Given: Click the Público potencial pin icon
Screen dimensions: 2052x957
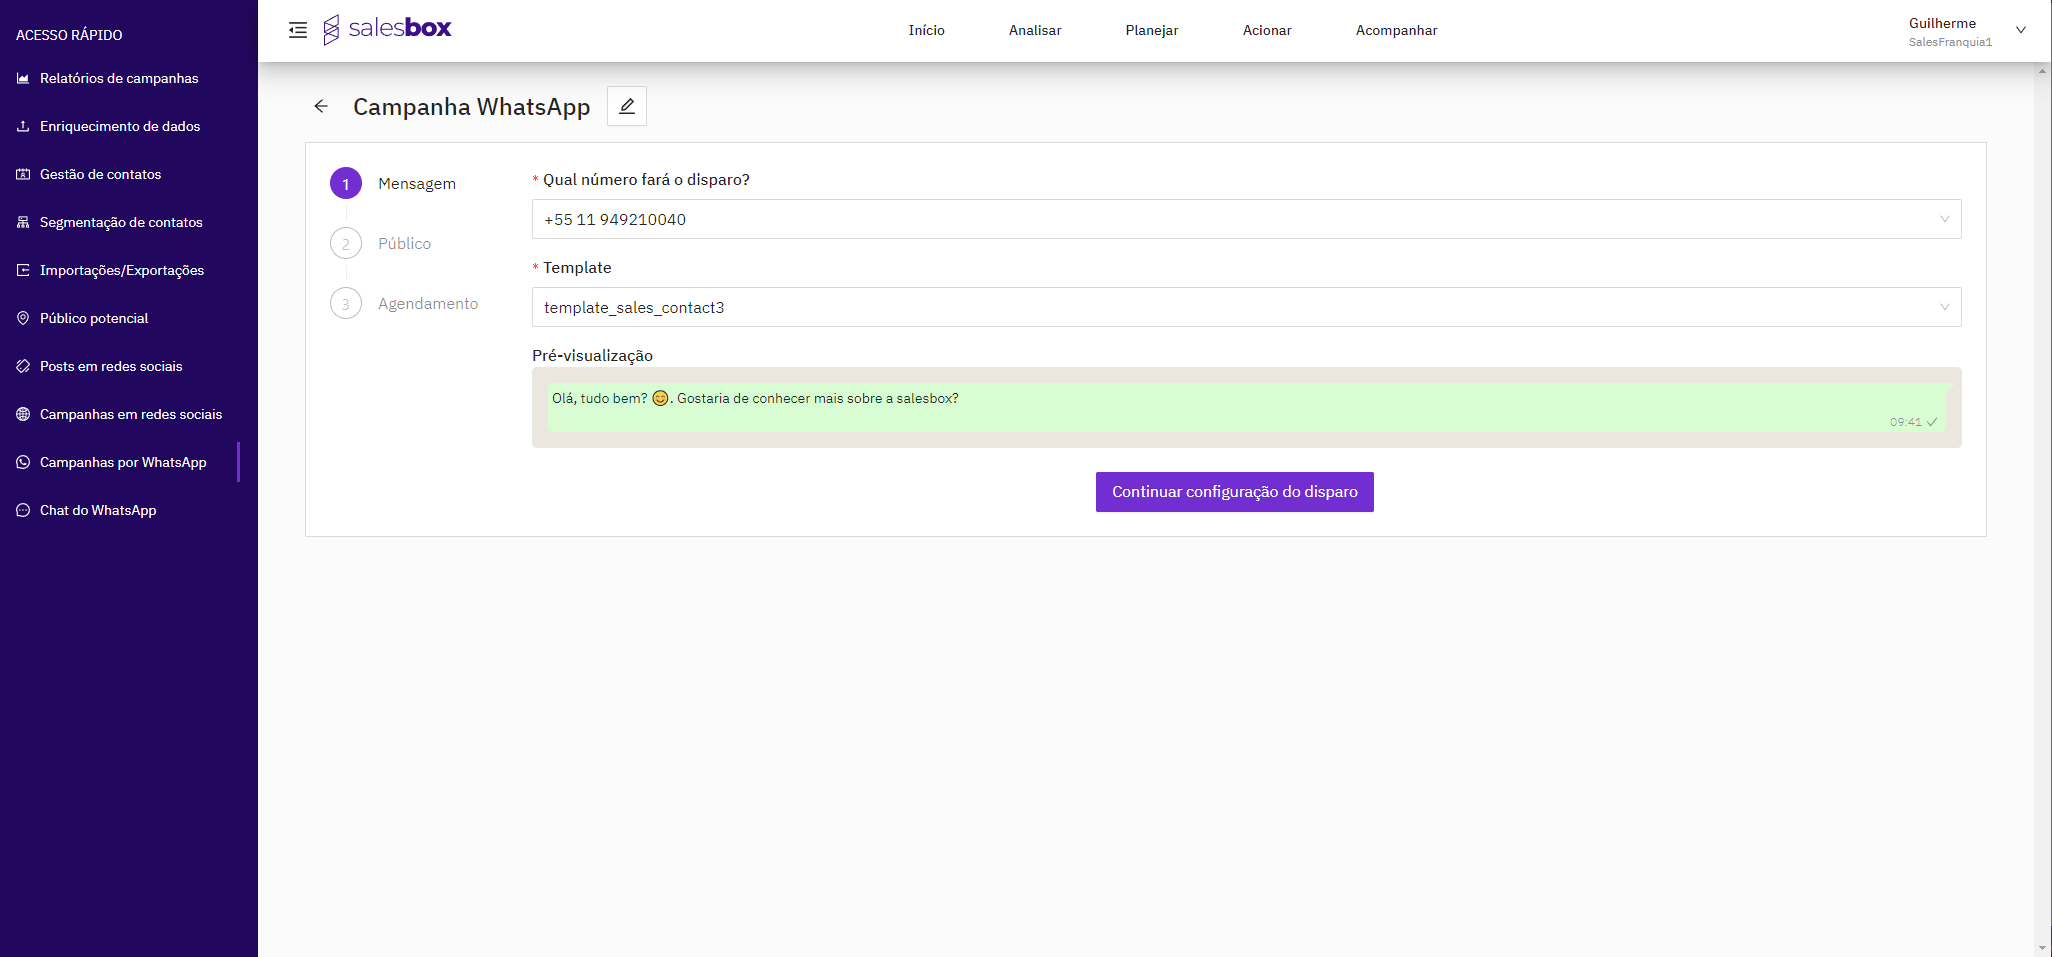Looking at the screenshot, I should click(x=23, y=318).
